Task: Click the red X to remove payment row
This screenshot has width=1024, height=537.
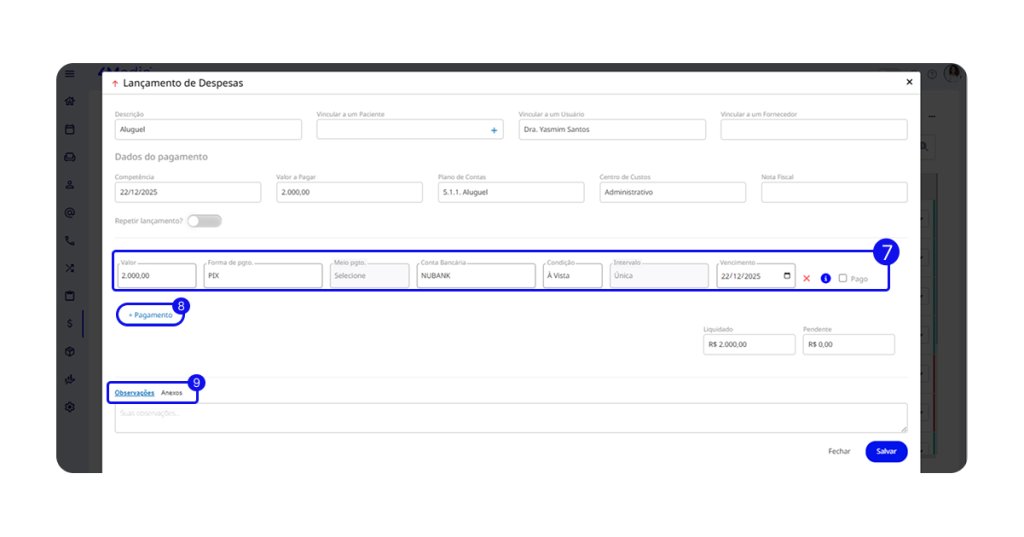Action: tap(806, 278)
